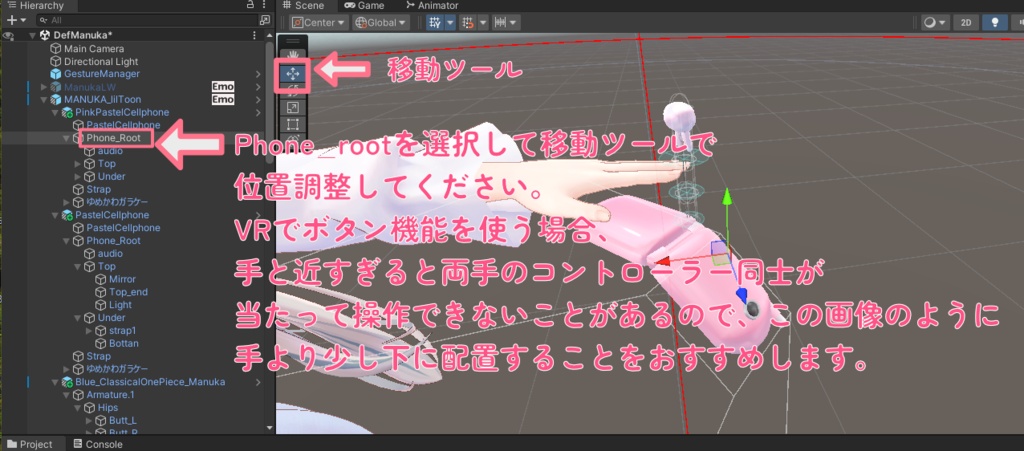Image resolution: width=1024 pixels, height=451 pixels.
Task: Select the Hierarchy tab
Action: [37, 5]
